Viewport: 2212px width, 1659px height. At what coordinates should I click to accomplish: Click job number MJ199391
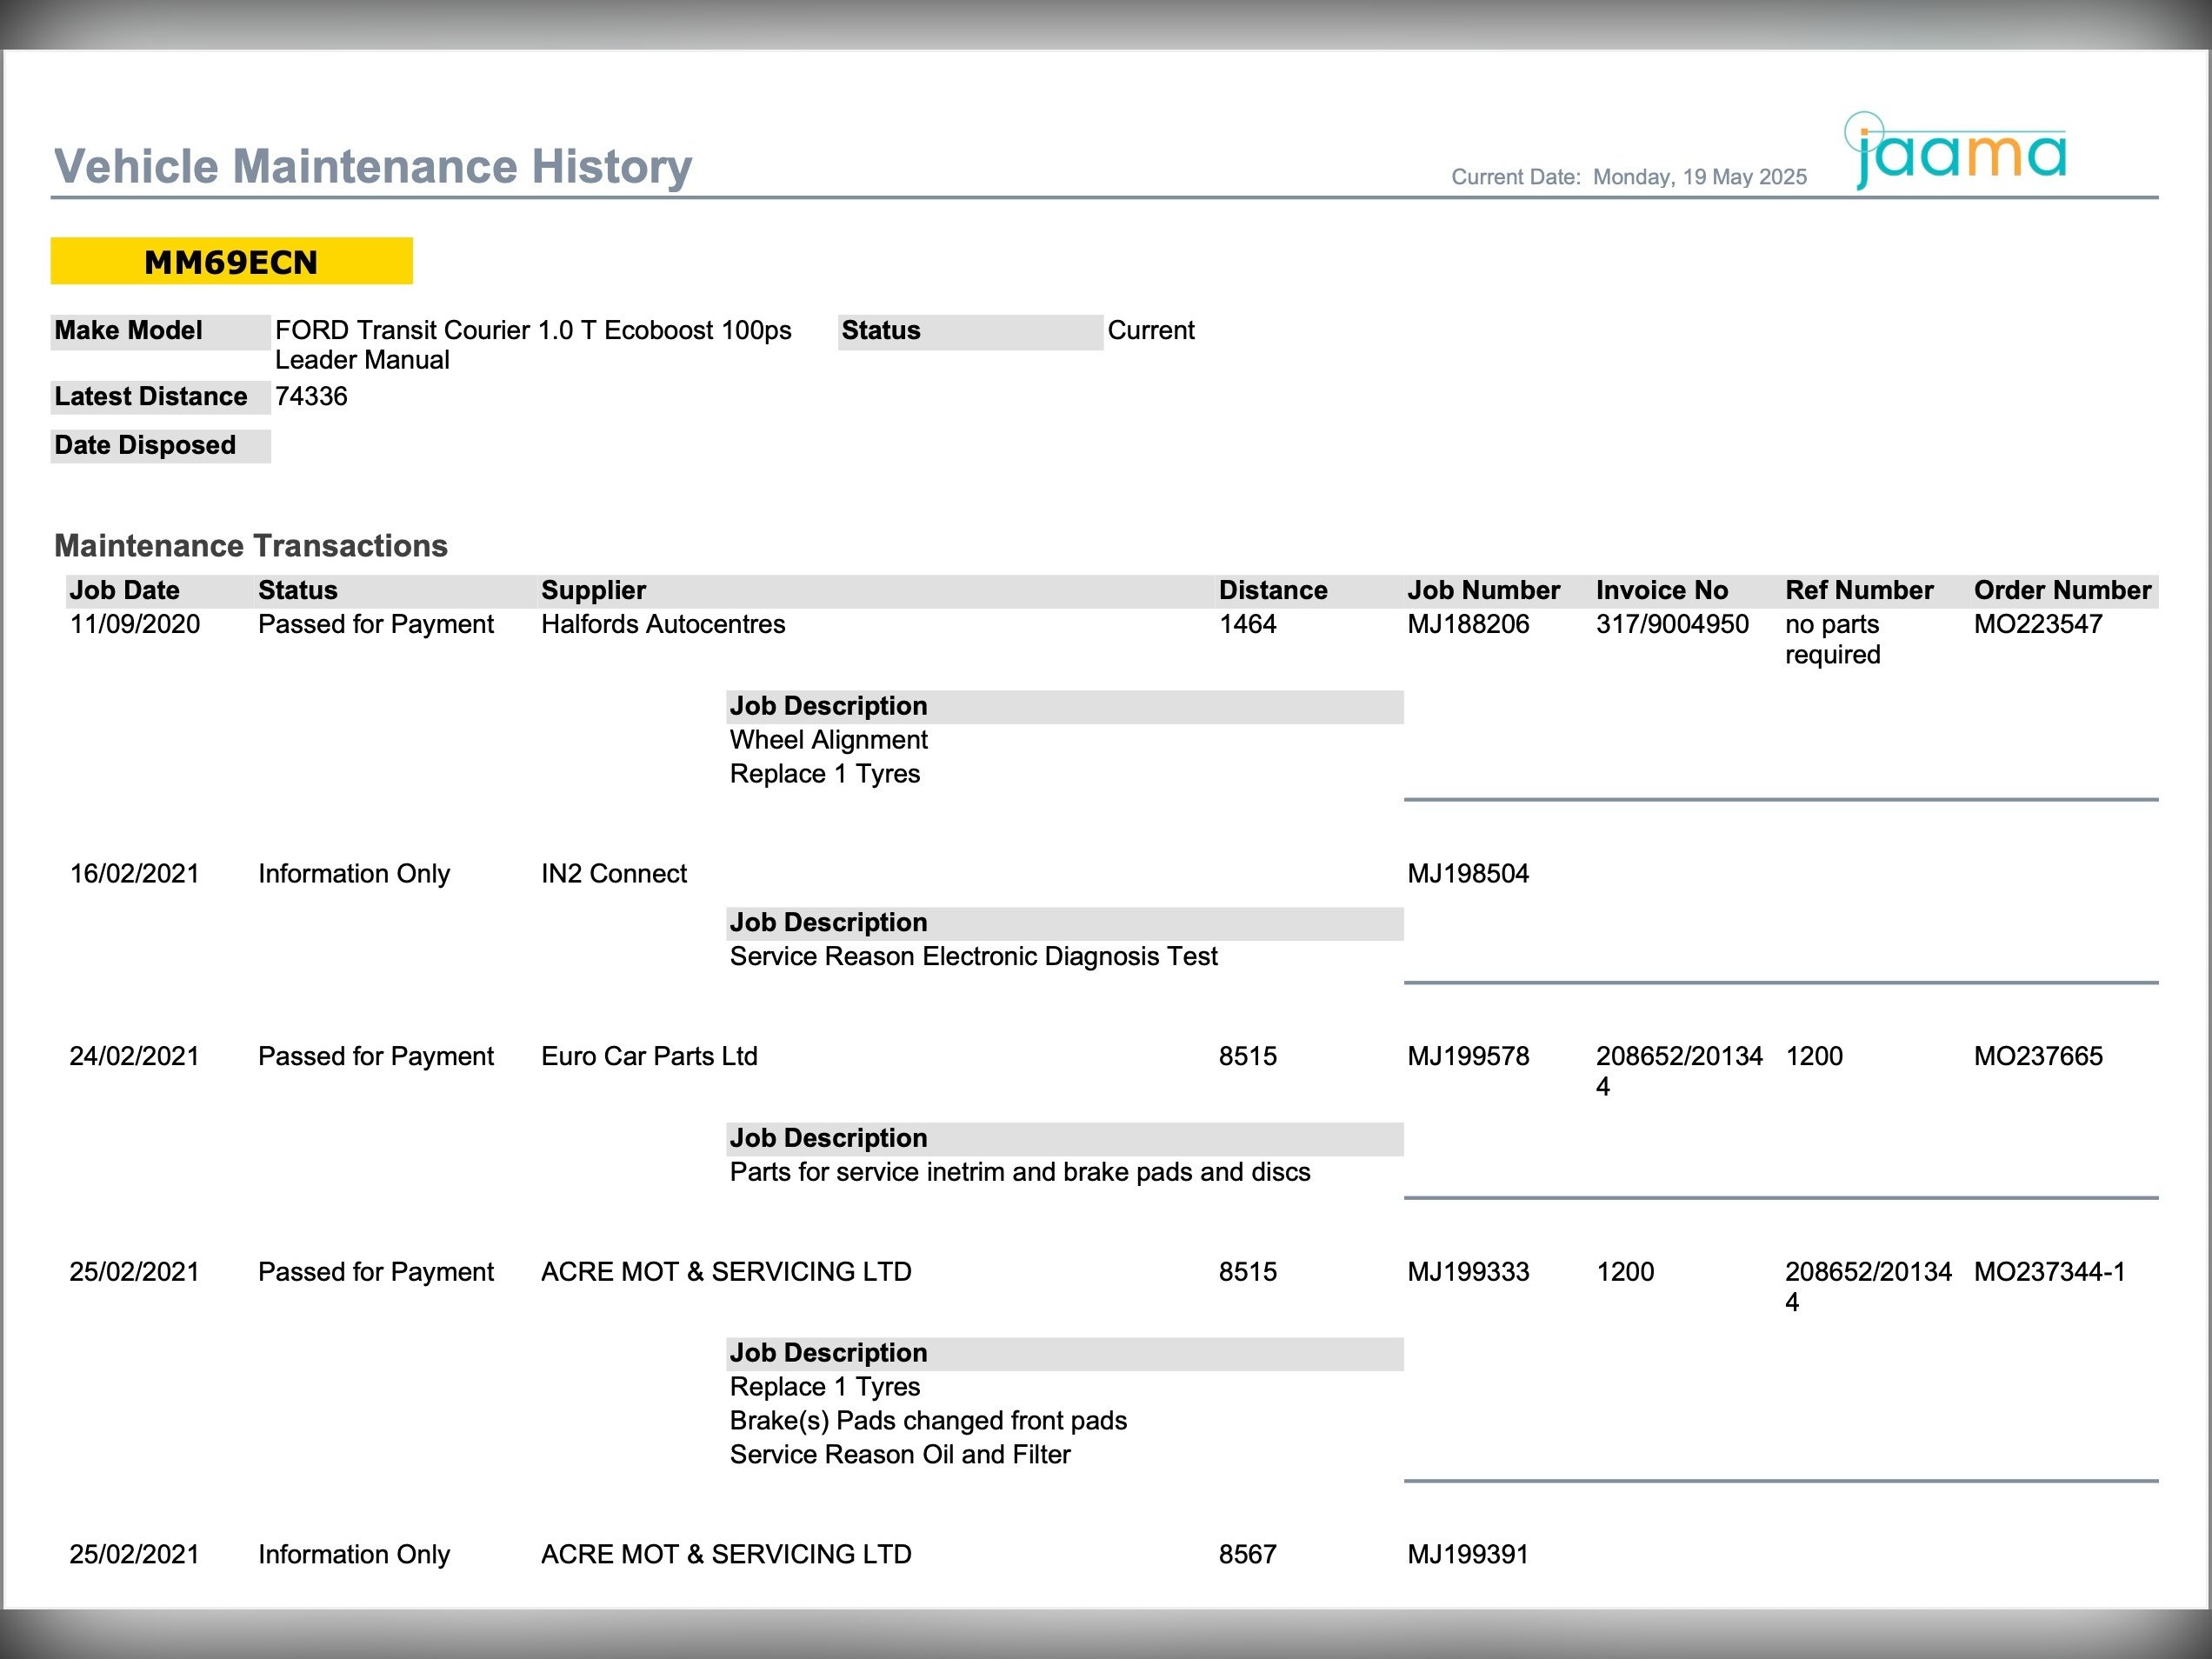click(x=1468, y=1554)
